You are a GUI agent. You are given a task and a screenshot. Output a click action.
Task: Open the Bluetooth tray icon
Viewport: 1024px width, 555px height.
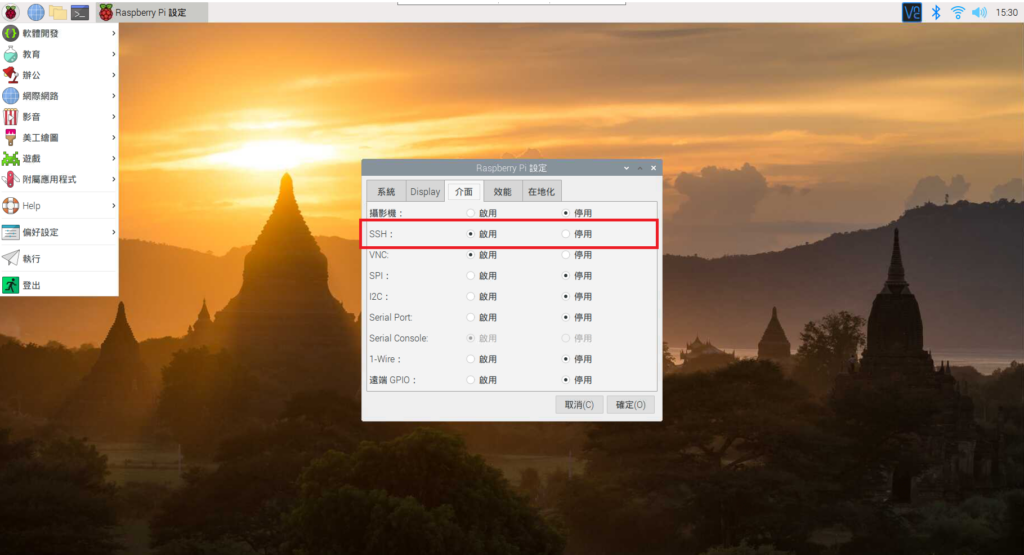[x=937, y=12]
